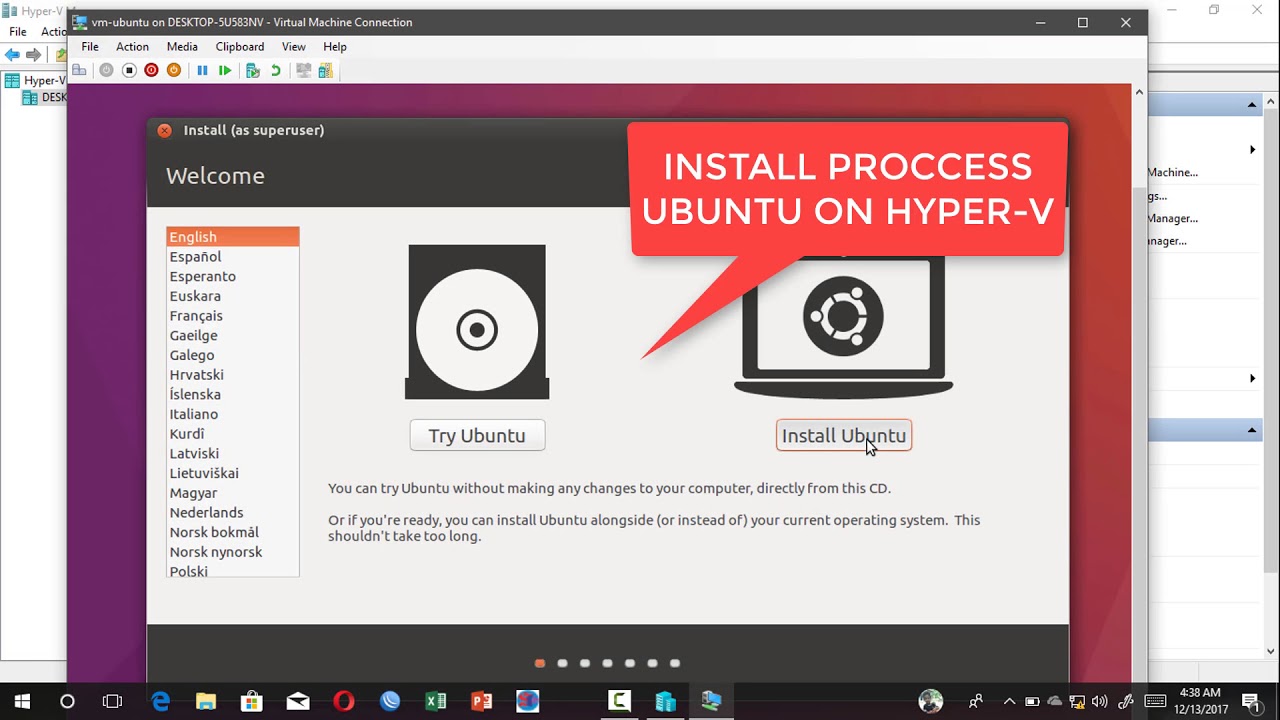Viewport: 1280px width, 720px height.
Task: Select Esperanto in the language list
Action: (232, 276)
